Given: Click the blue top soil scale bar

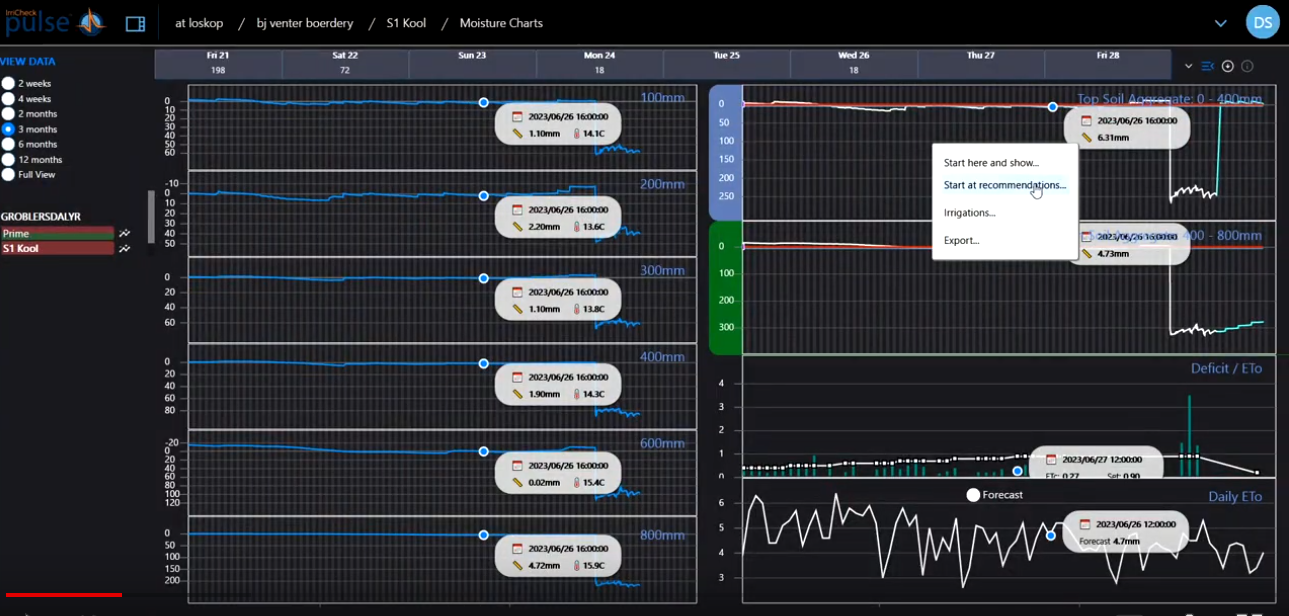Looking at the screenshot, I should click(x=725, y=153).
